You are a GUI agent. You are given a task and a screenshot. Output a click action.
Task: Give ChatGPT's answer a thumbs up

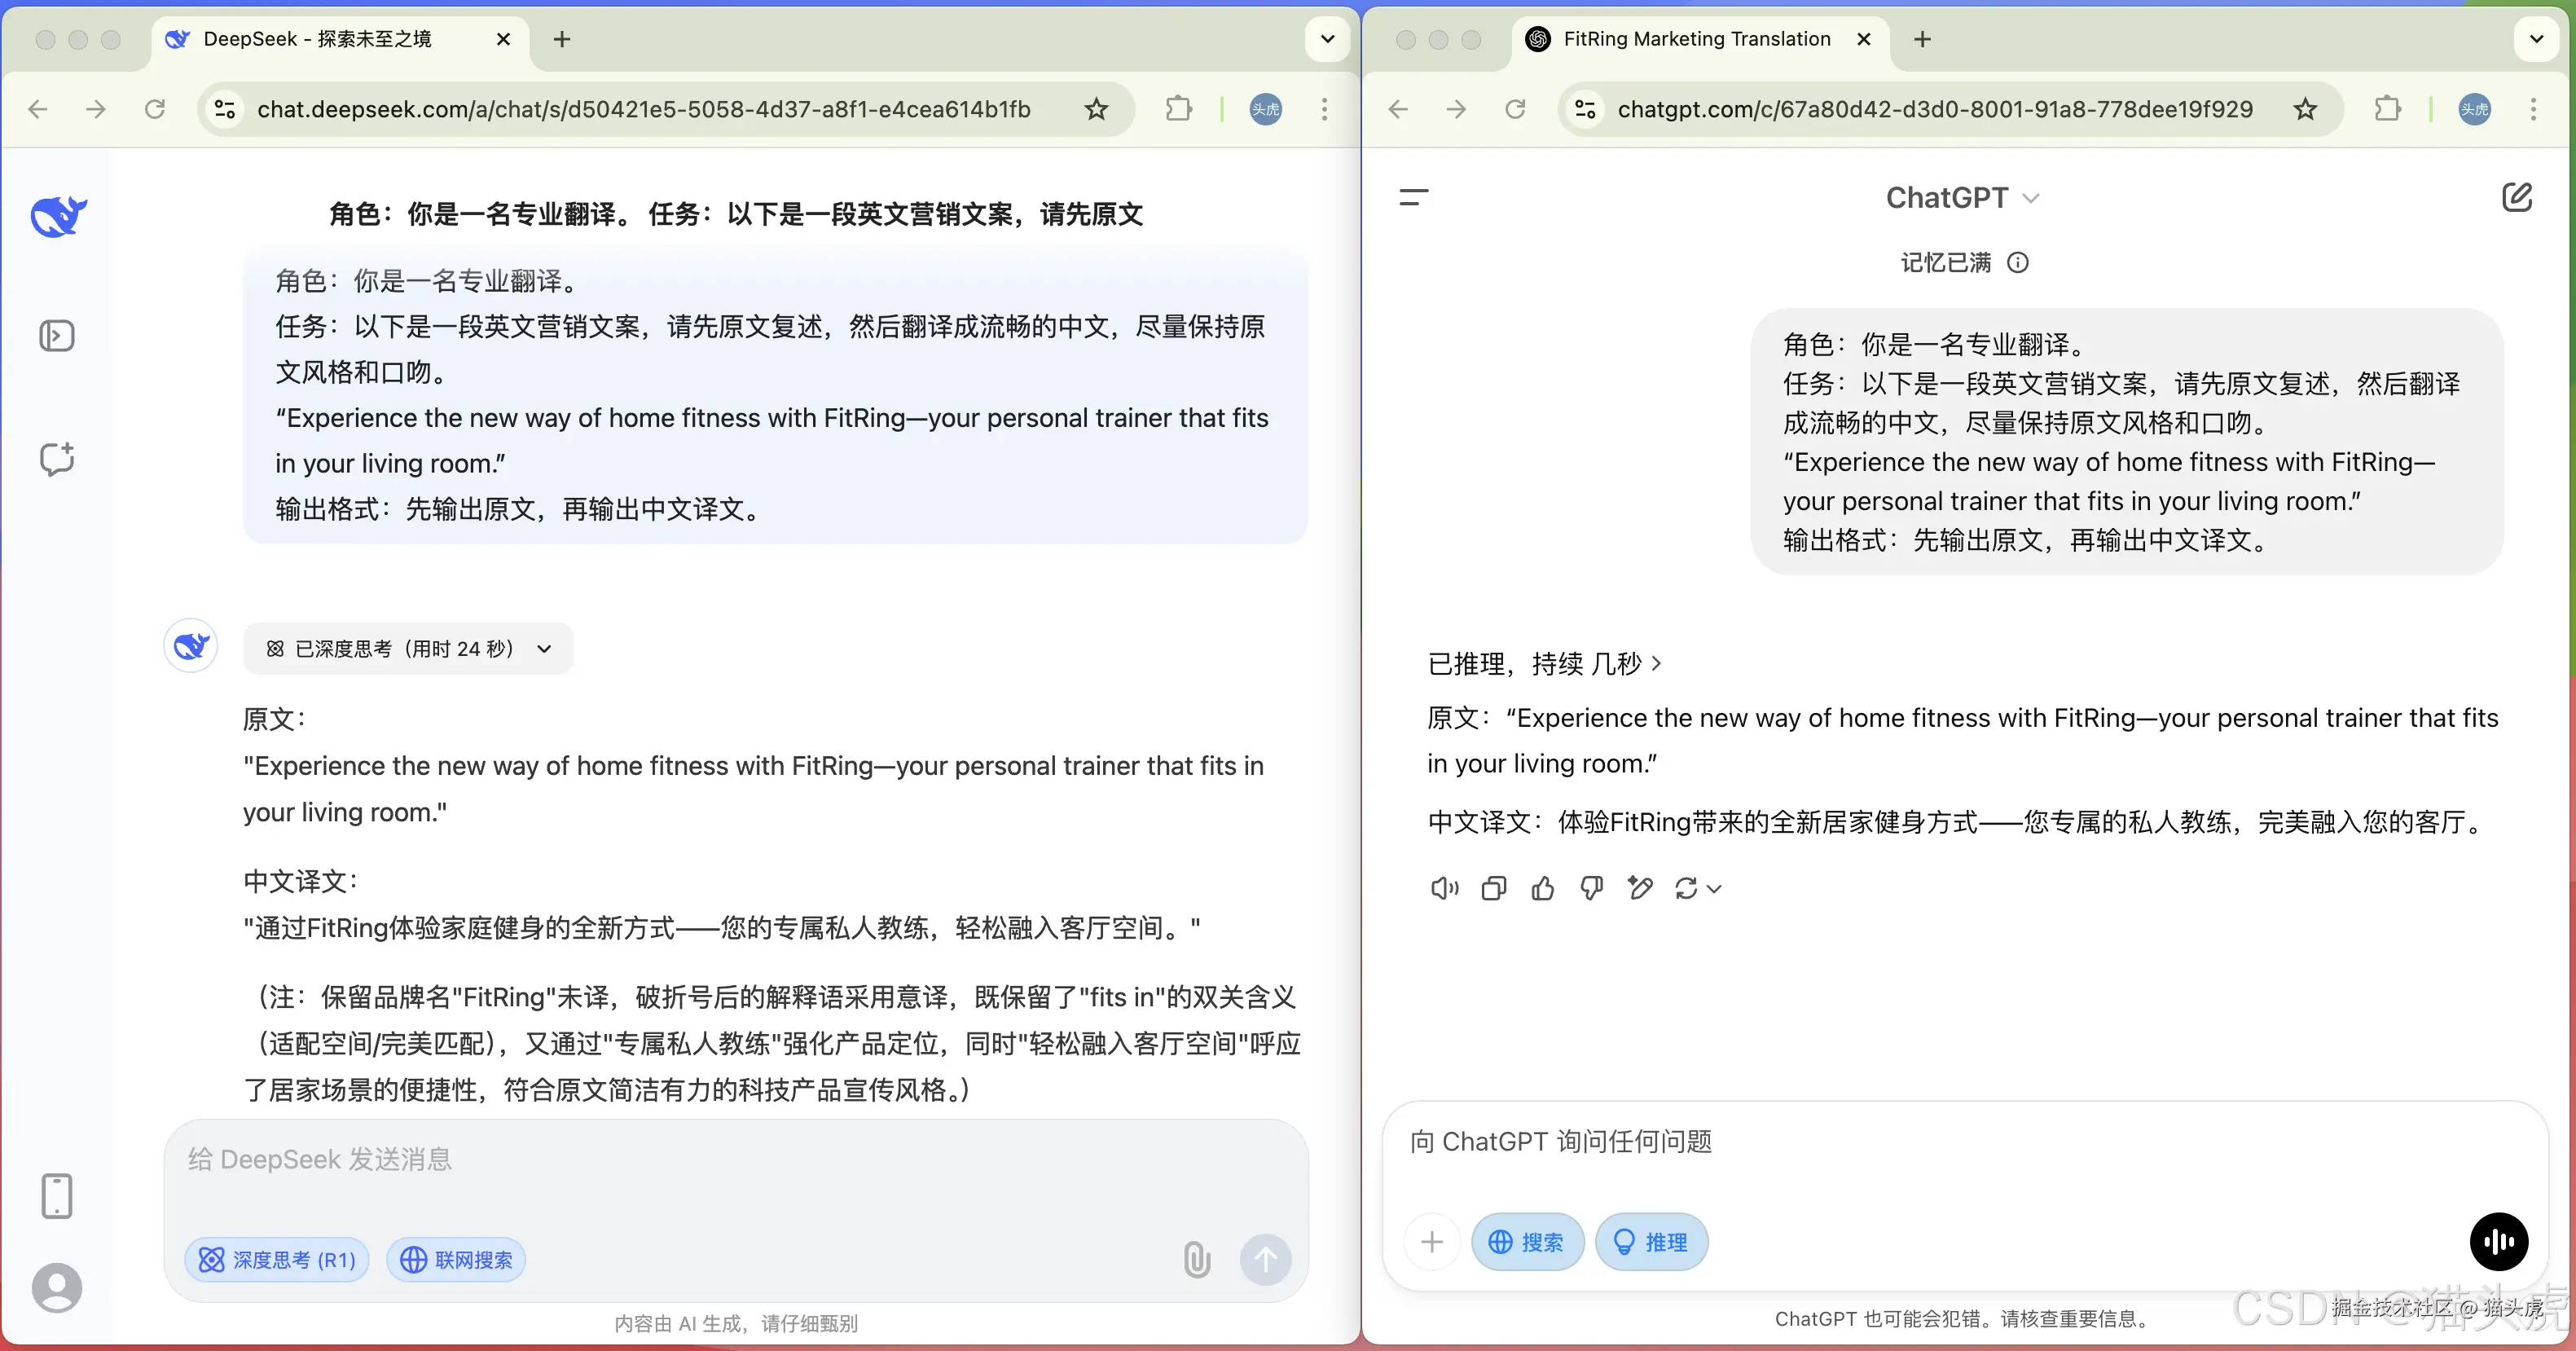1542,888
